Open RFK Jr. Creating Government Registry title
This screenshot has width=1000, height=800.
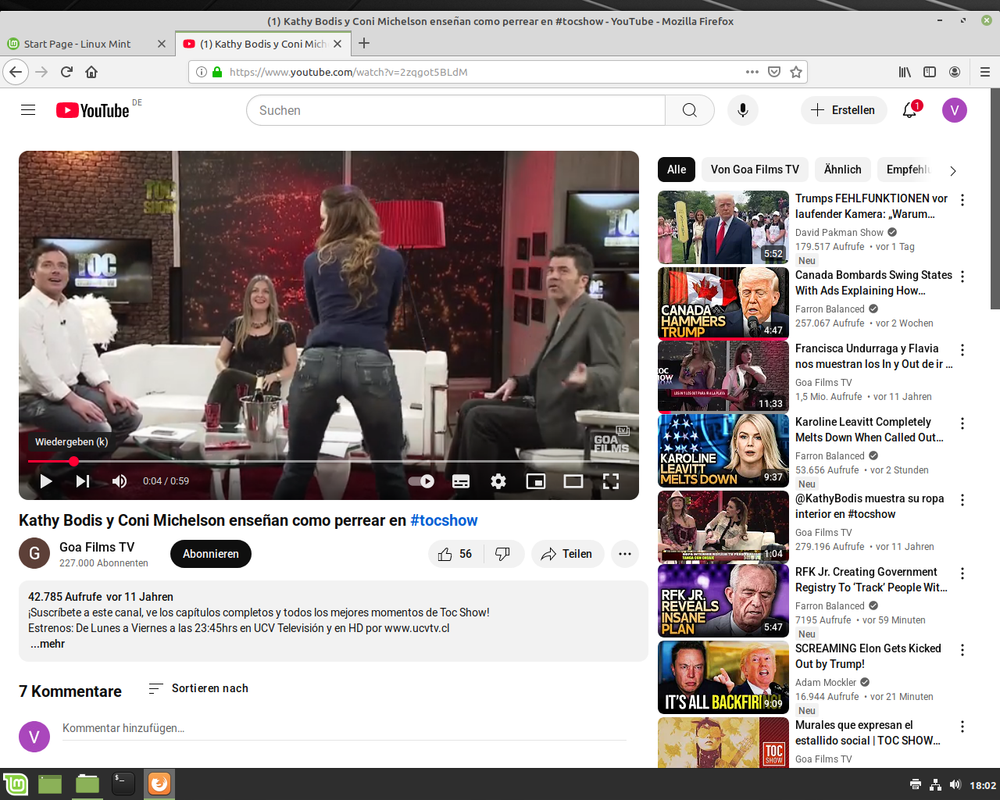[x=871, y=580]
